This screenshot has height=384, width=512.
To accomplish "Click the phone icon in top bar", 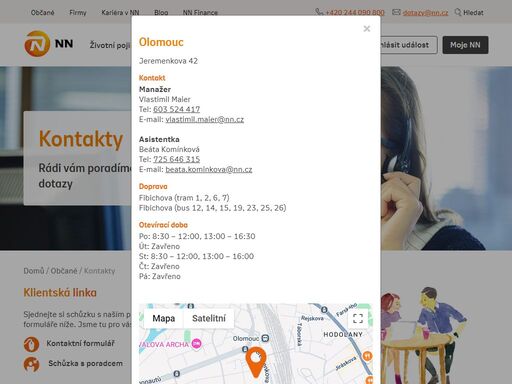I will [319, 12].
